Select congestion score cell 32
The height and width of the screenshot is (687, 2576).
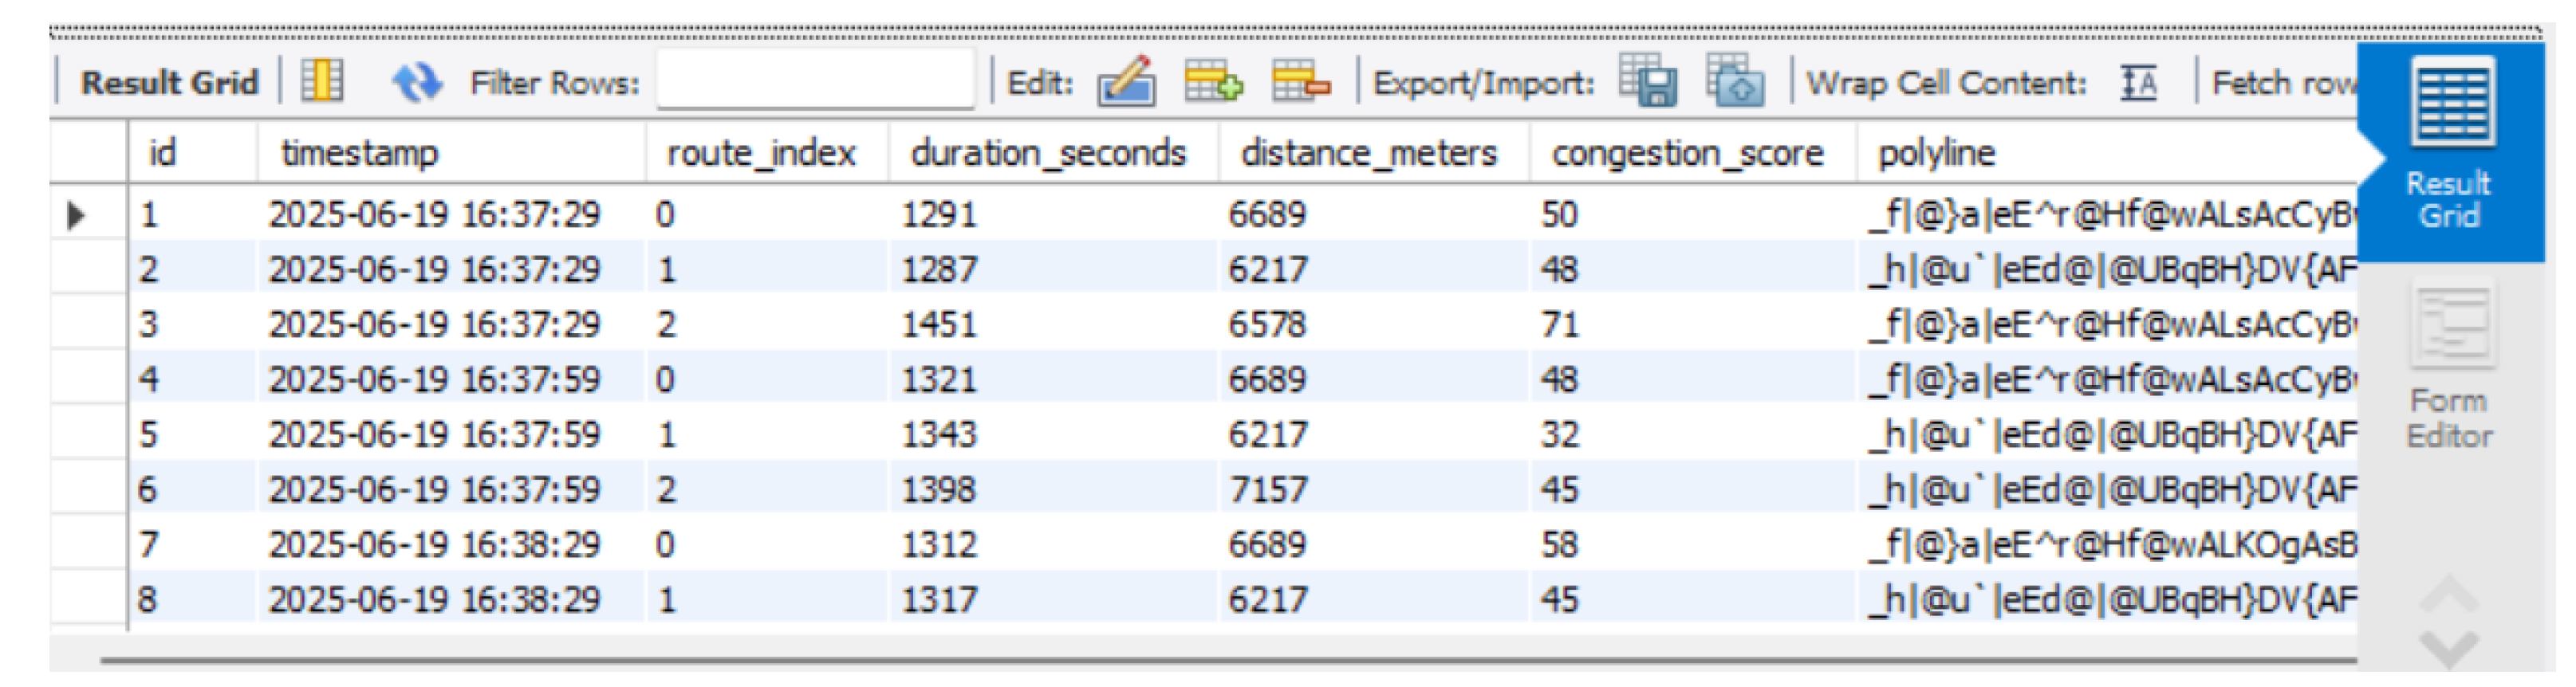coord(1693,434)
